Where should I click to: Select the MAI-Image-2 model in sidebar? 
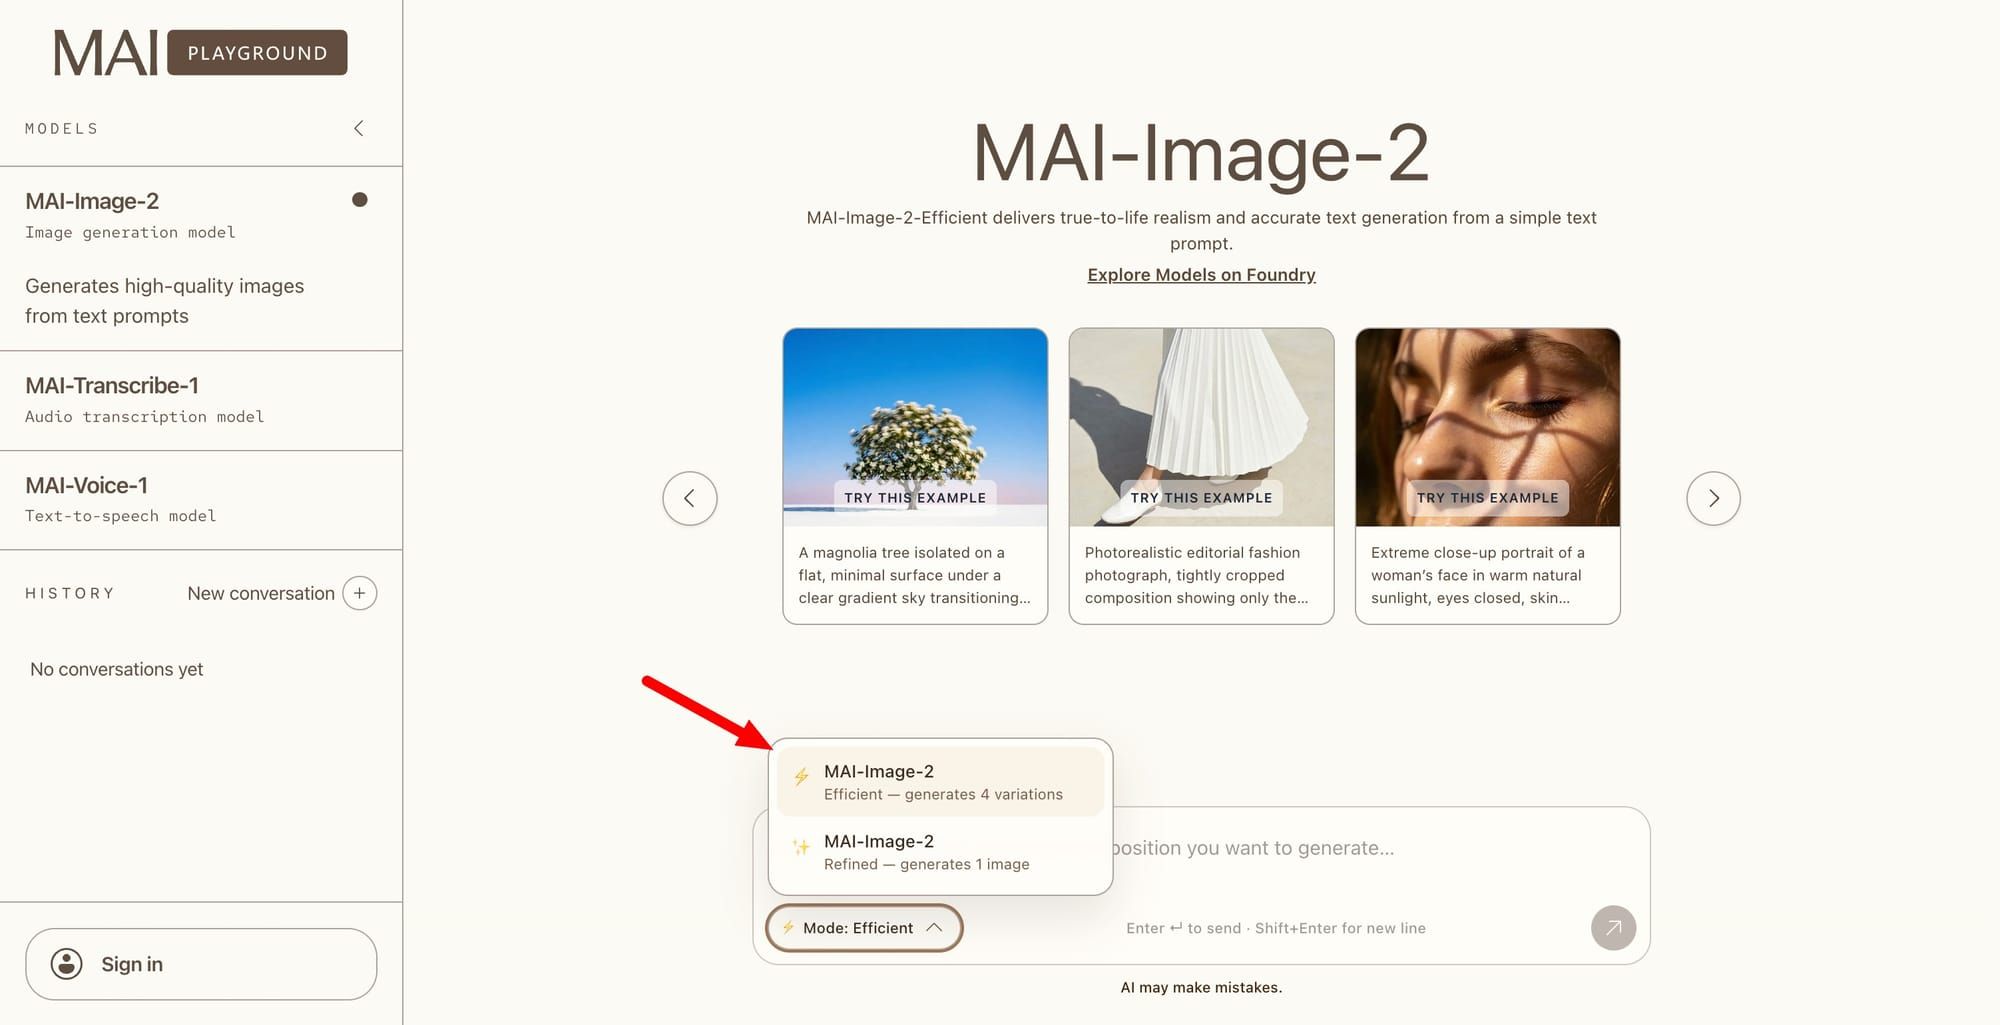(x=201, y=258)
